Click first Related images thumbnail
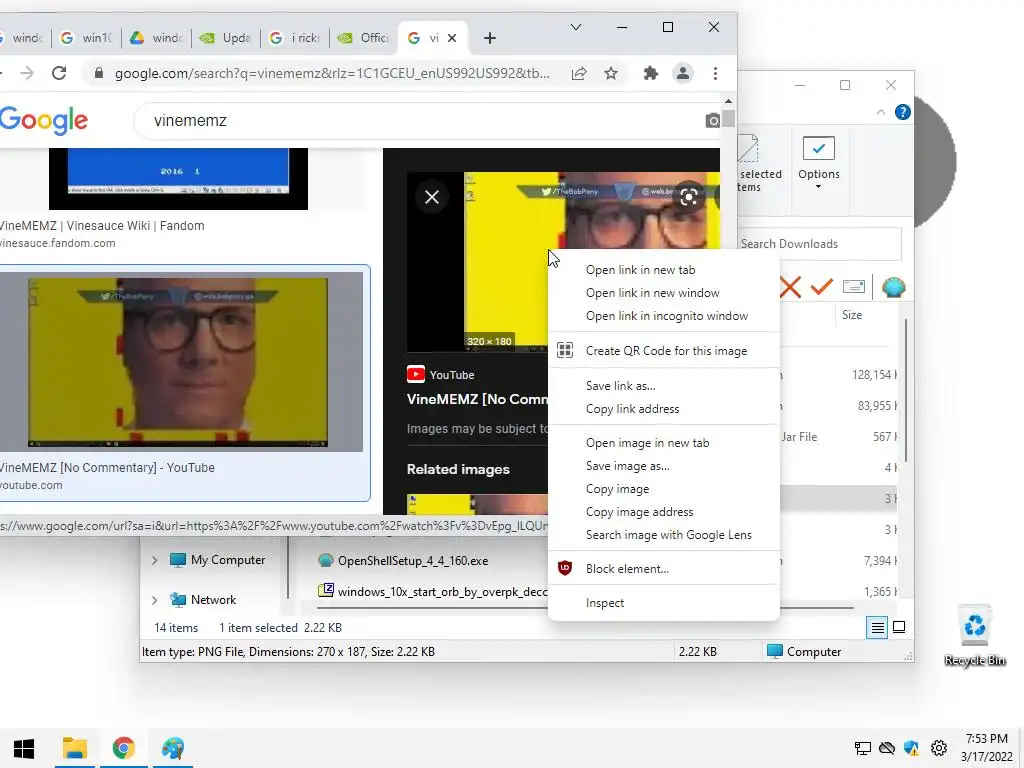The width and height of the screenshot is (1024, 768). [x=477, y=504]
